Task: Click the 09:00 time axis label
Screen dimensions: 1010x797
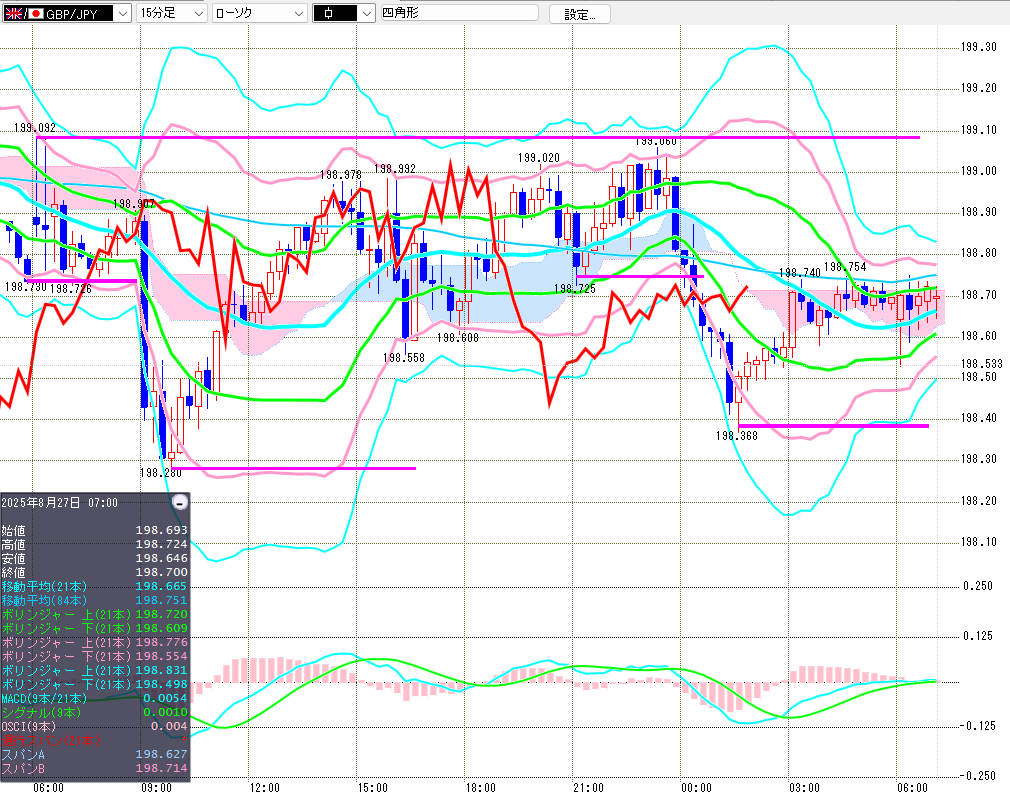Action: click(x=157, y=788)
